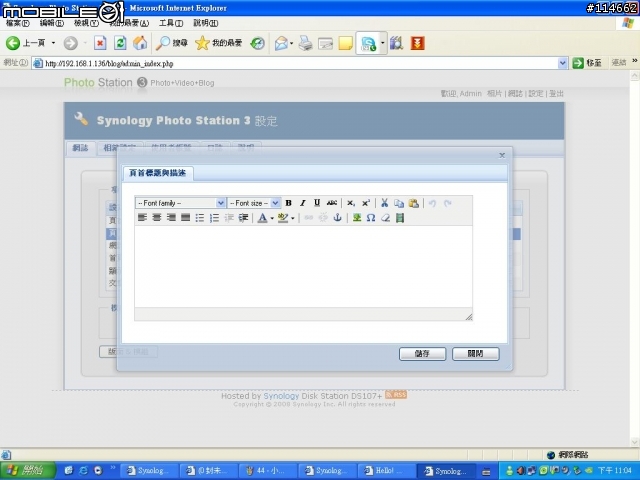The image size is (640, 480).
Task: Justify the text fully
Action: (x=185, y=218)
